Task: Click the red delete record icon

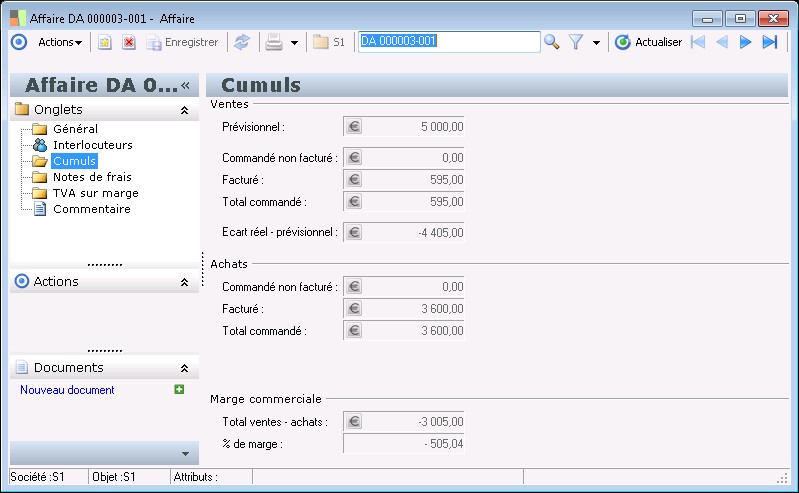Action: pyautogui.click(x=129, y=42)
